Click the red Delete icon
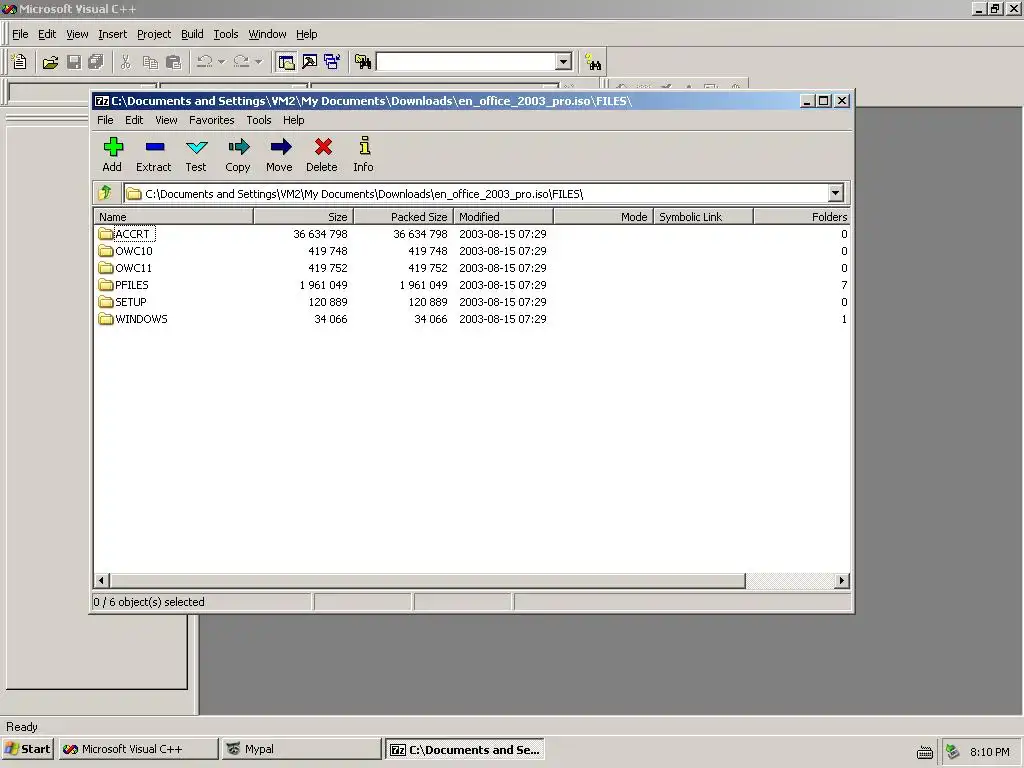Image resolution: width=1024 pixels, height=768 pixels. [x=322, y=155]
